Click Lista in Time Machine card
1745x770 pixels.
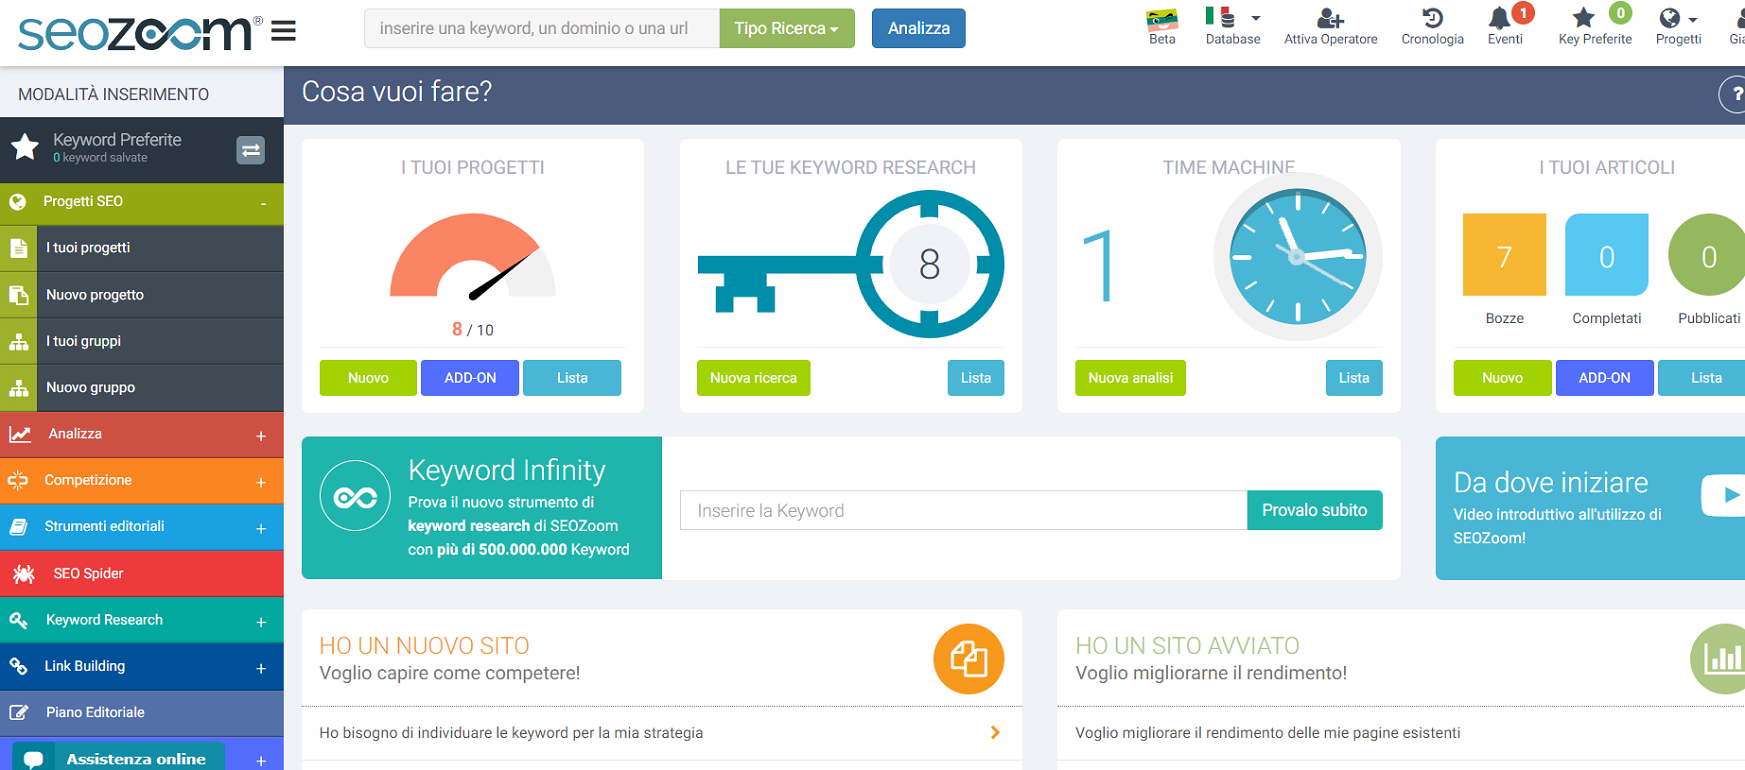point(1354,378)
